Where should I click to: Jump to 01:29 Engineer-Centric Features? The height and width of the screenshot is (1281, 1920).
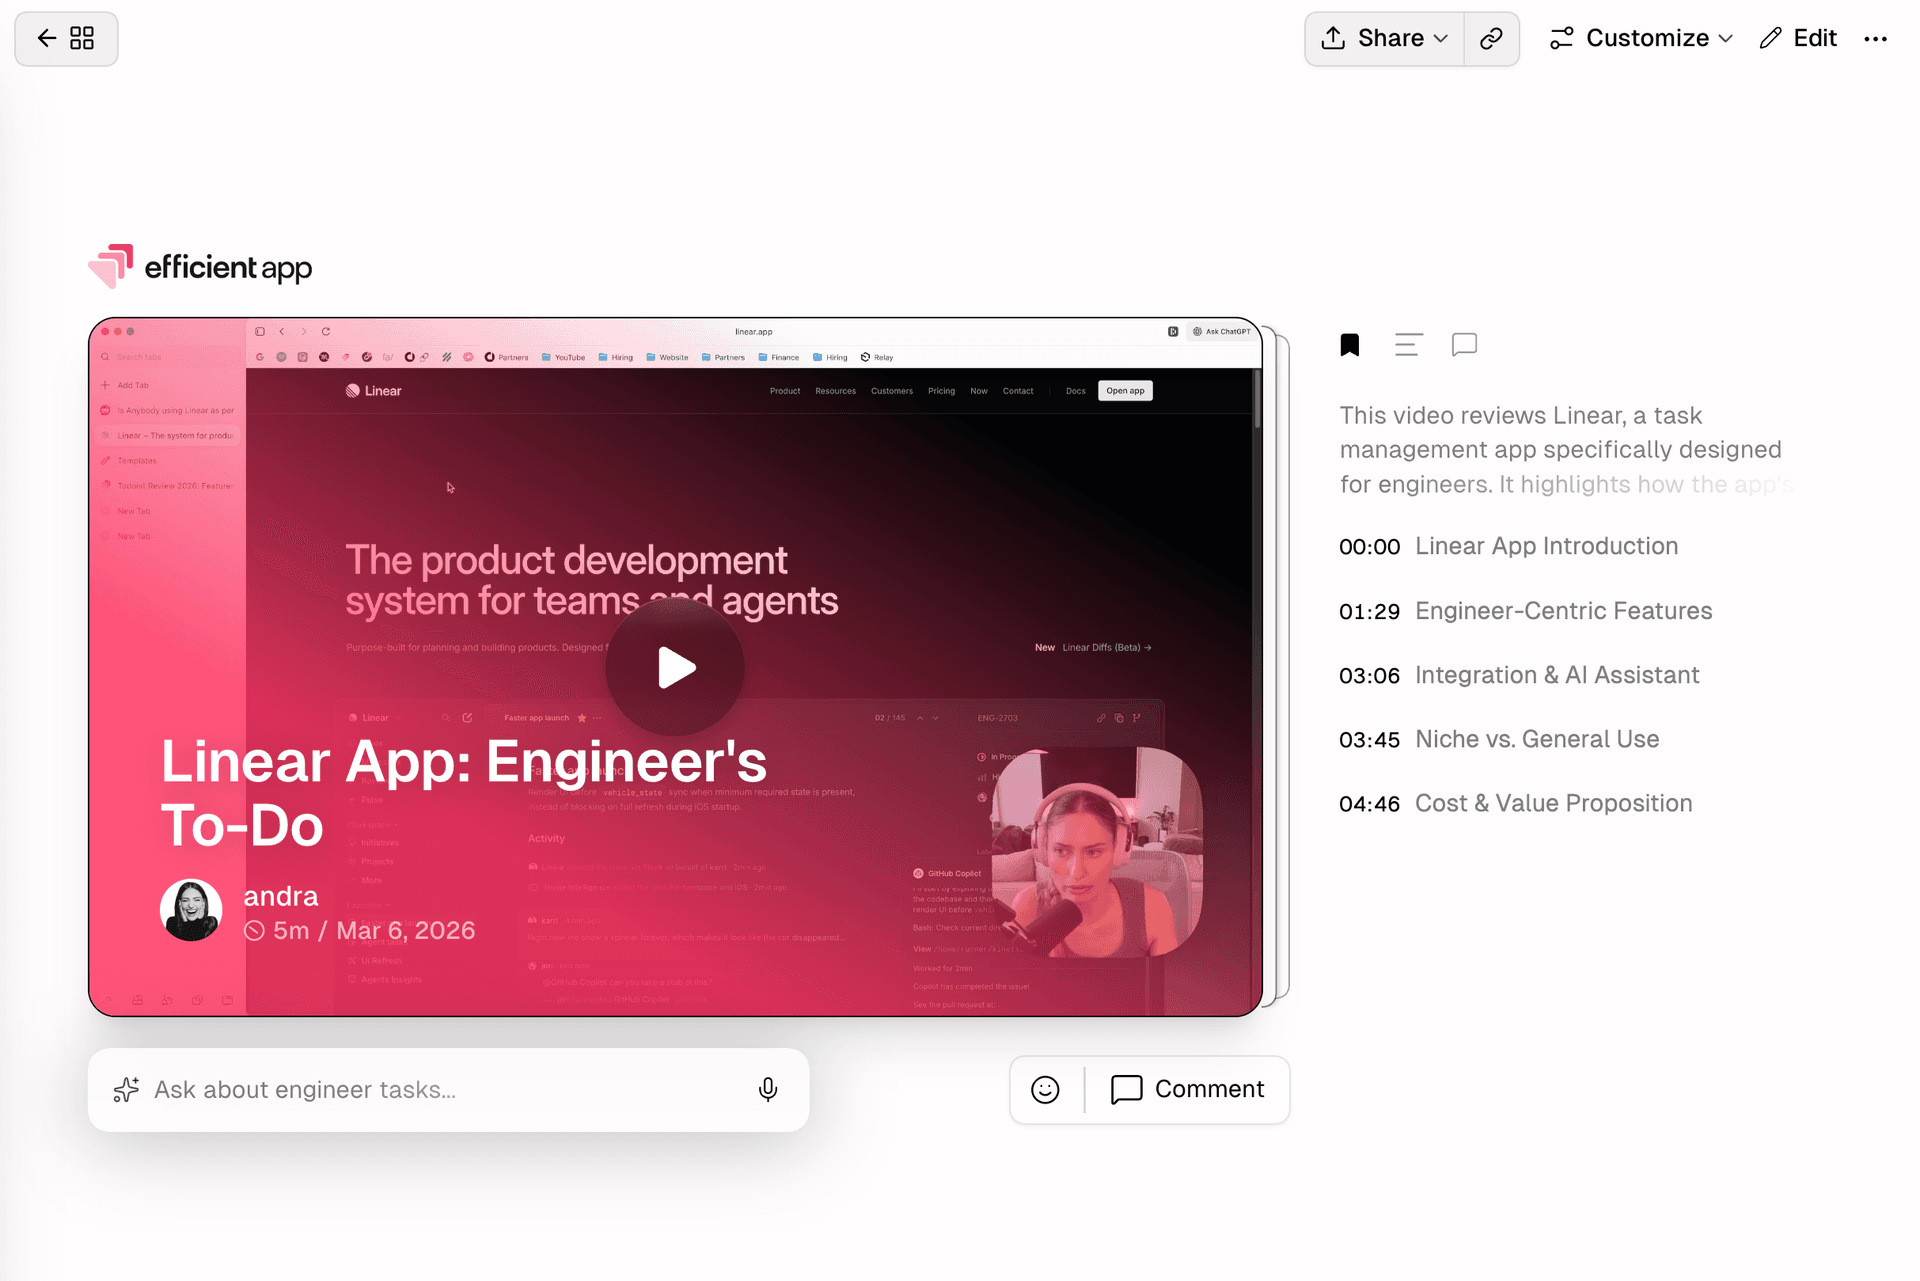coord(1526,611)
